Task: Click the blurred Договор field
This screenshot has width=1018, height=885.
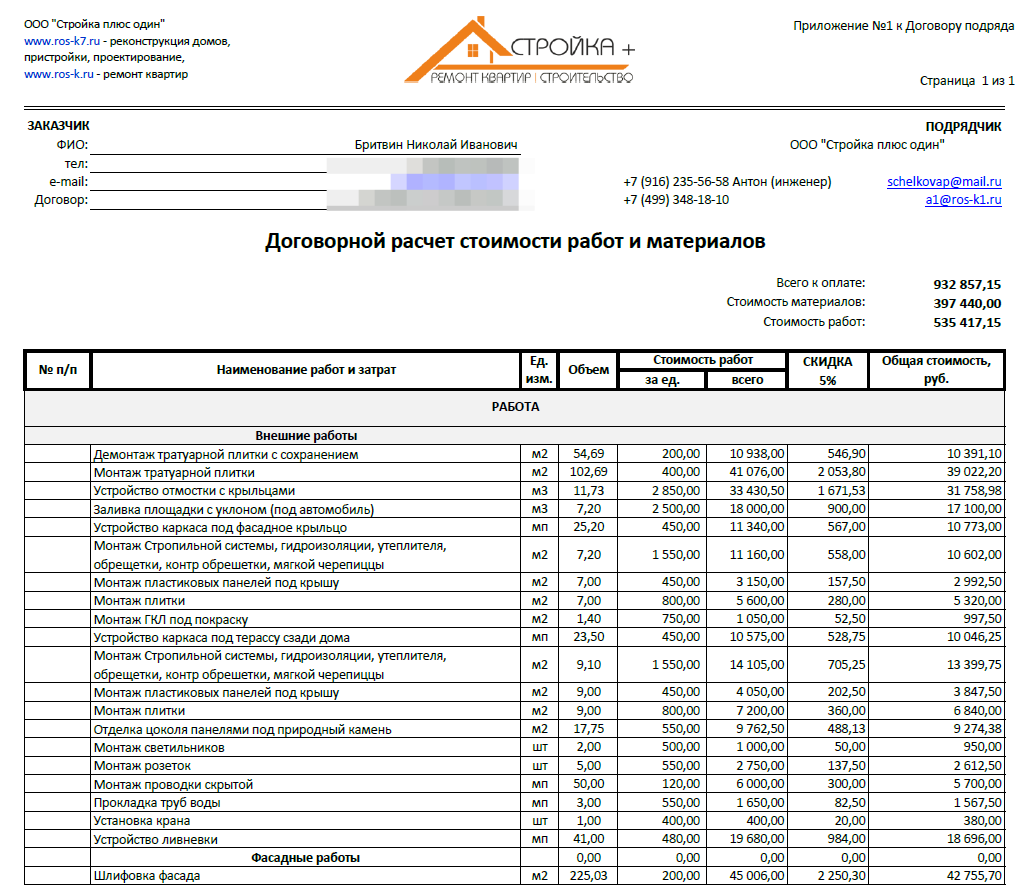Action: coord(423,200)
